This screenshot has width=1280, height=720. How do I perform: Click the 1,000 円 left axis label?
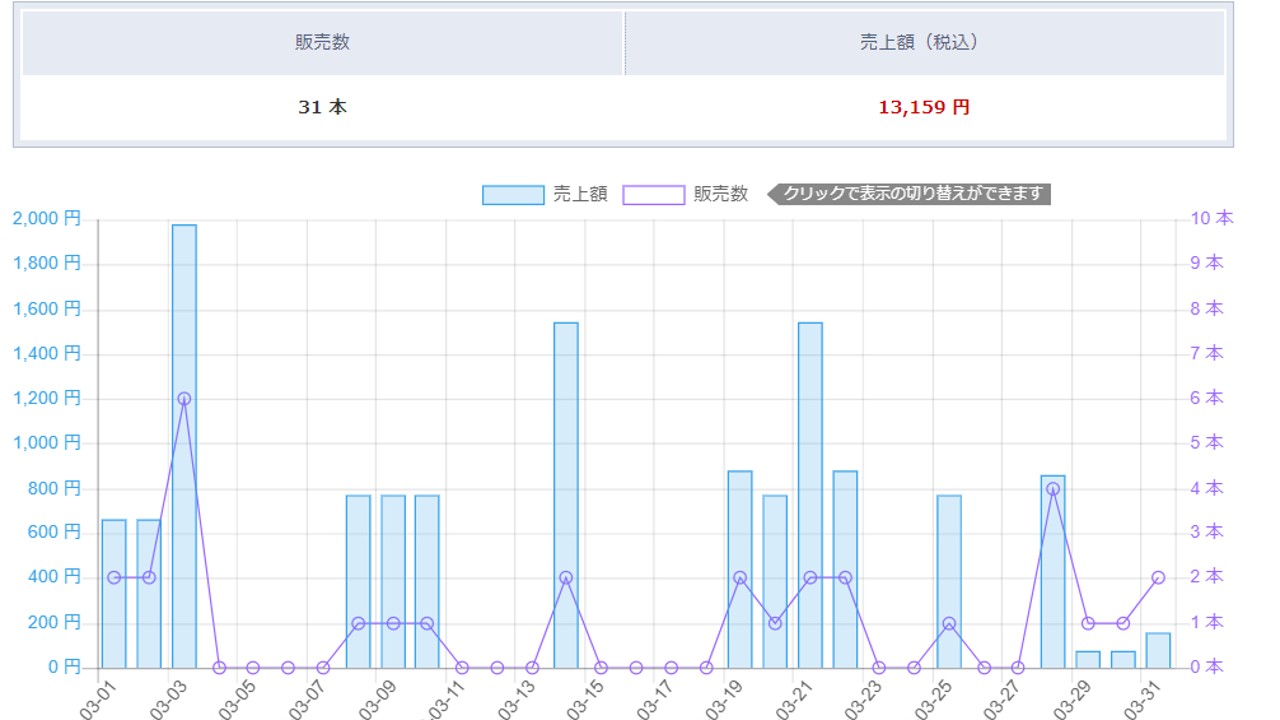pos(47,443)
